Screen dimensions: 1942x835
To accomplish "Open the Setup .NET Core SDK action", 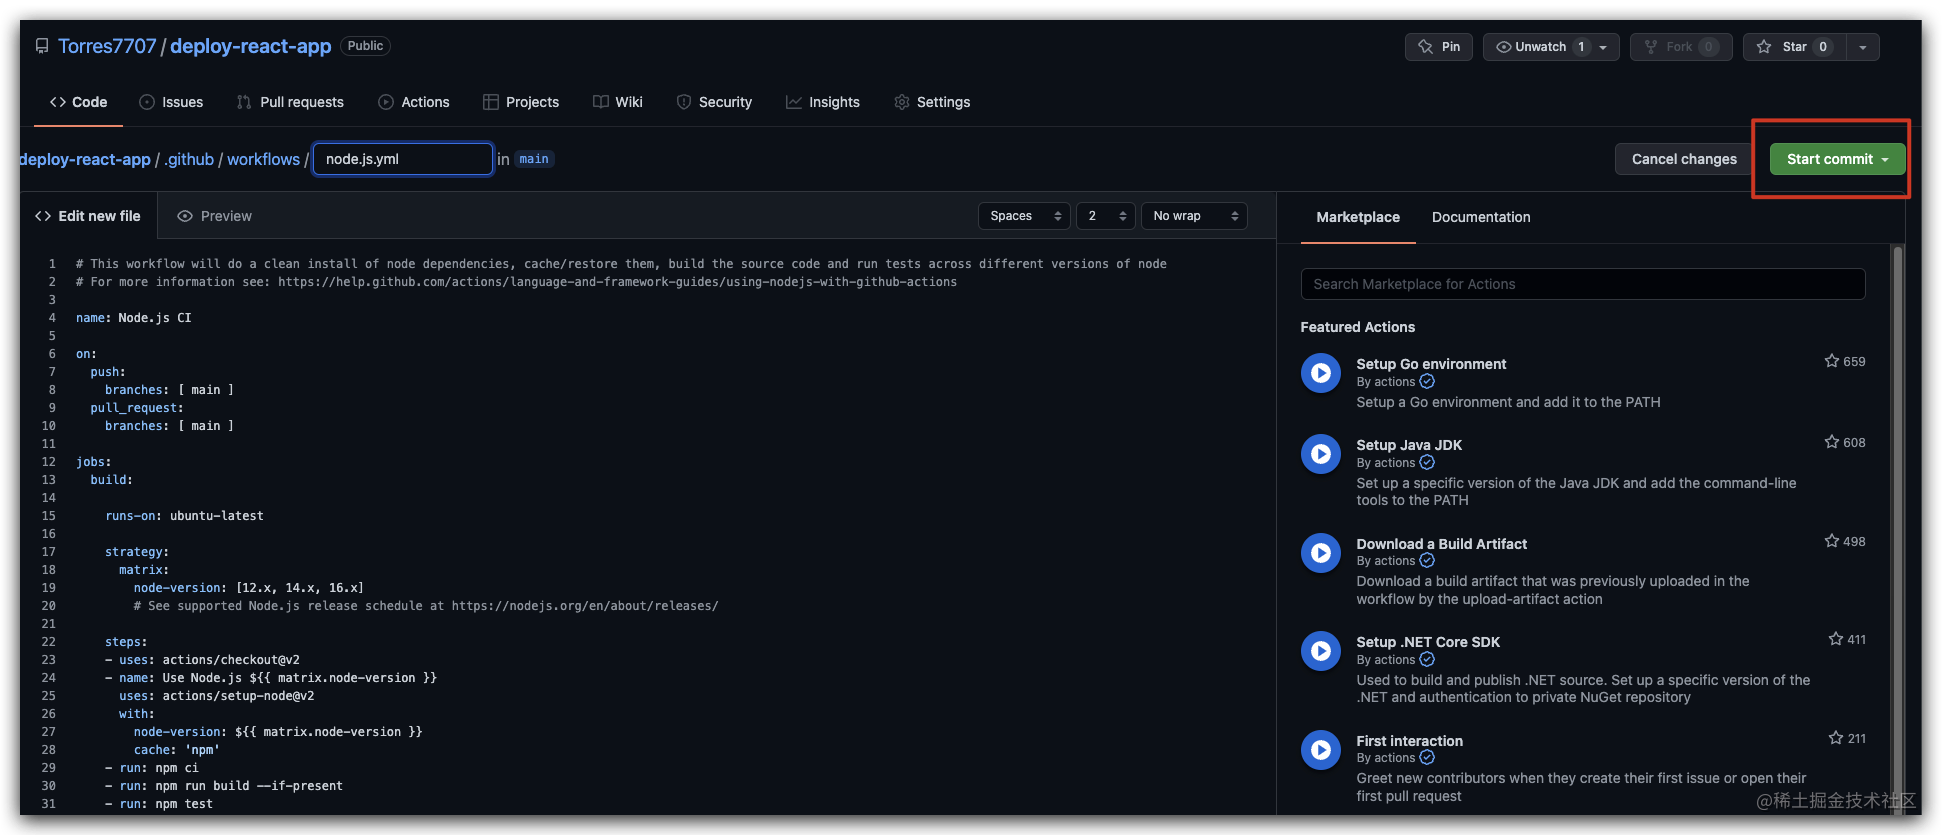I will (x=1428, y=642).
